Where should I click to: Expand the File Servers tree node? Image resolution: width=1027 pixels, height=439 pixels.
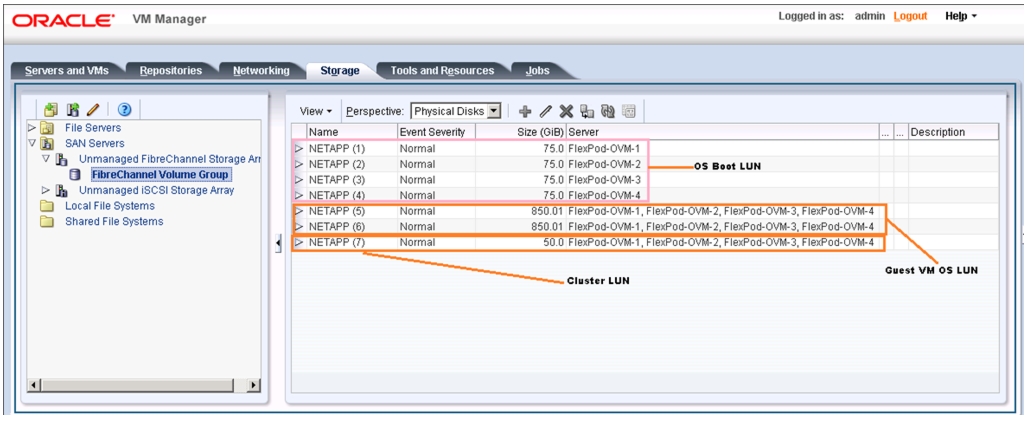pos(31,127)
